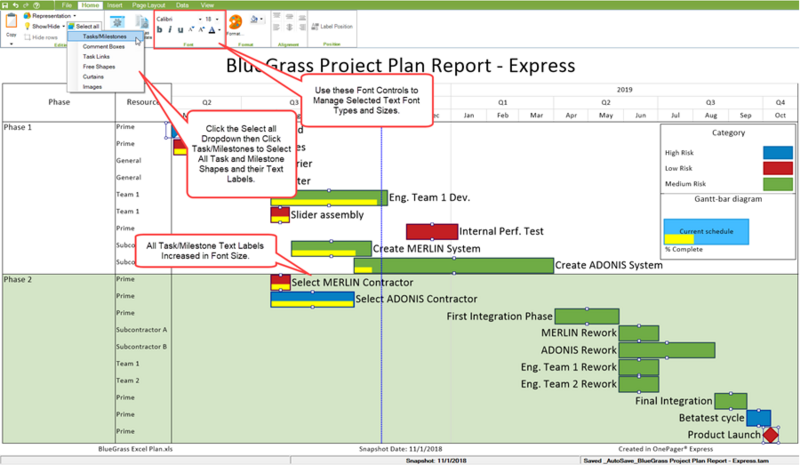Click the Copy clipboard icon
The width and height of the screenshot is (800, 465).
click(x=11, y=21)
